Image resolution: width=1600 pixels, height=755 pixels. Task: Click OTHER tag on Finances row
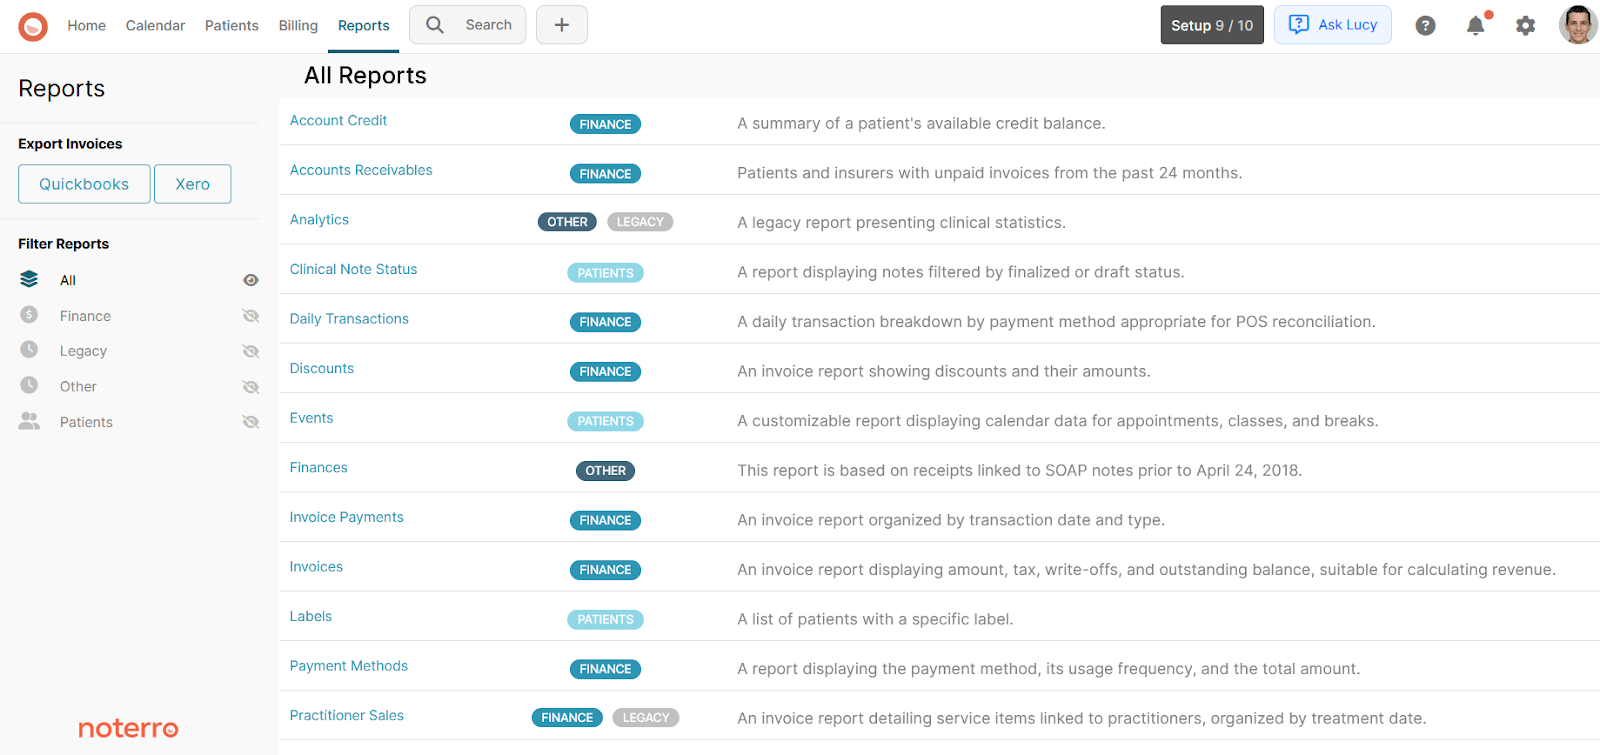click(x=605, y=471)
